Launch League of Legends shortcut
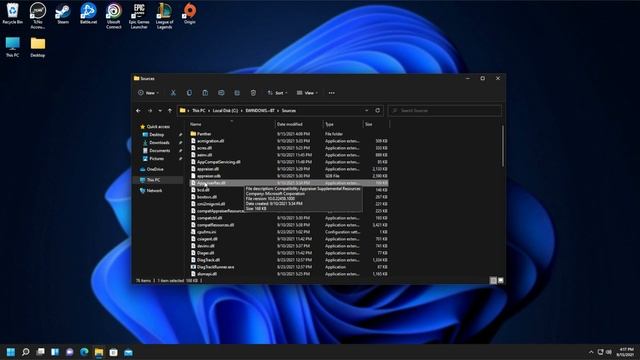Viewport: 640px width, 360px height. click(x=164, y=16)
